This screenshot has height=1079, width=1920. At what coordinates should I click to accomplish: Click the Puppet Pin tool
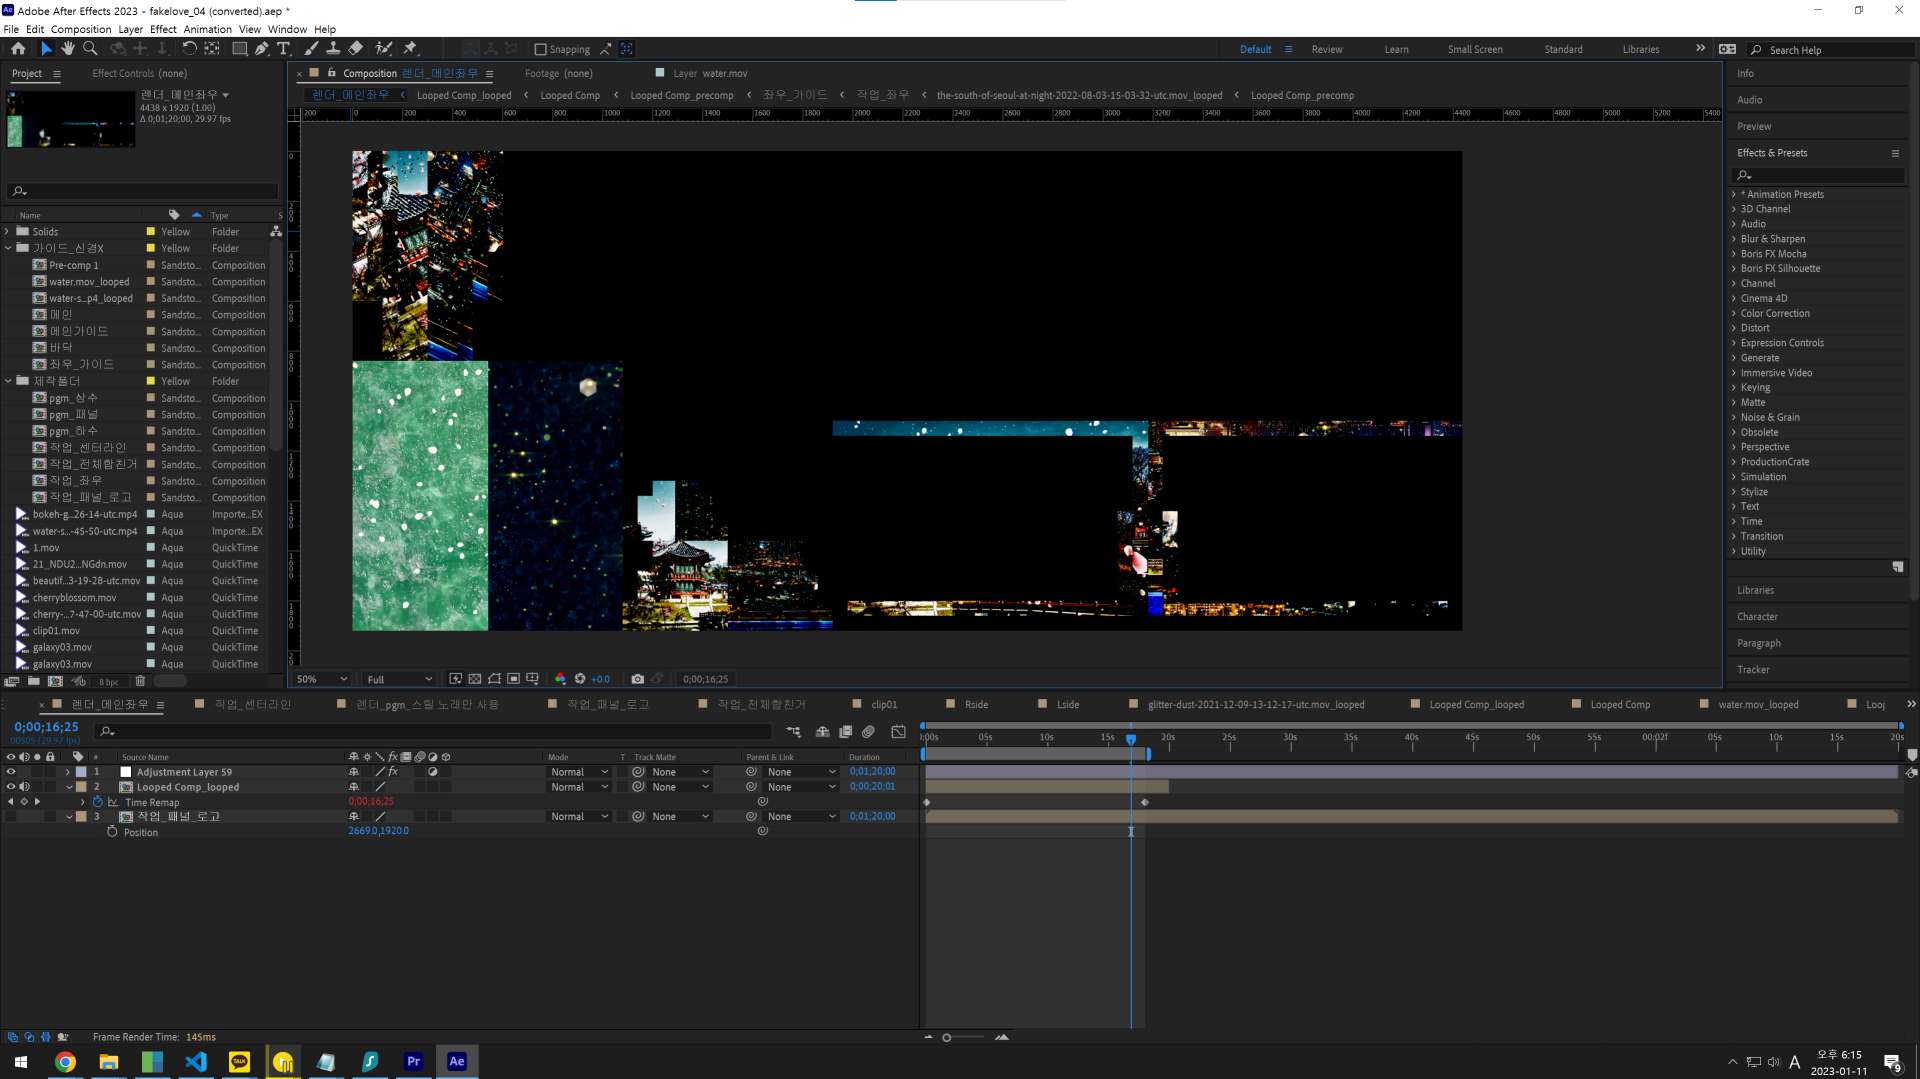click(x=410, y=48)
